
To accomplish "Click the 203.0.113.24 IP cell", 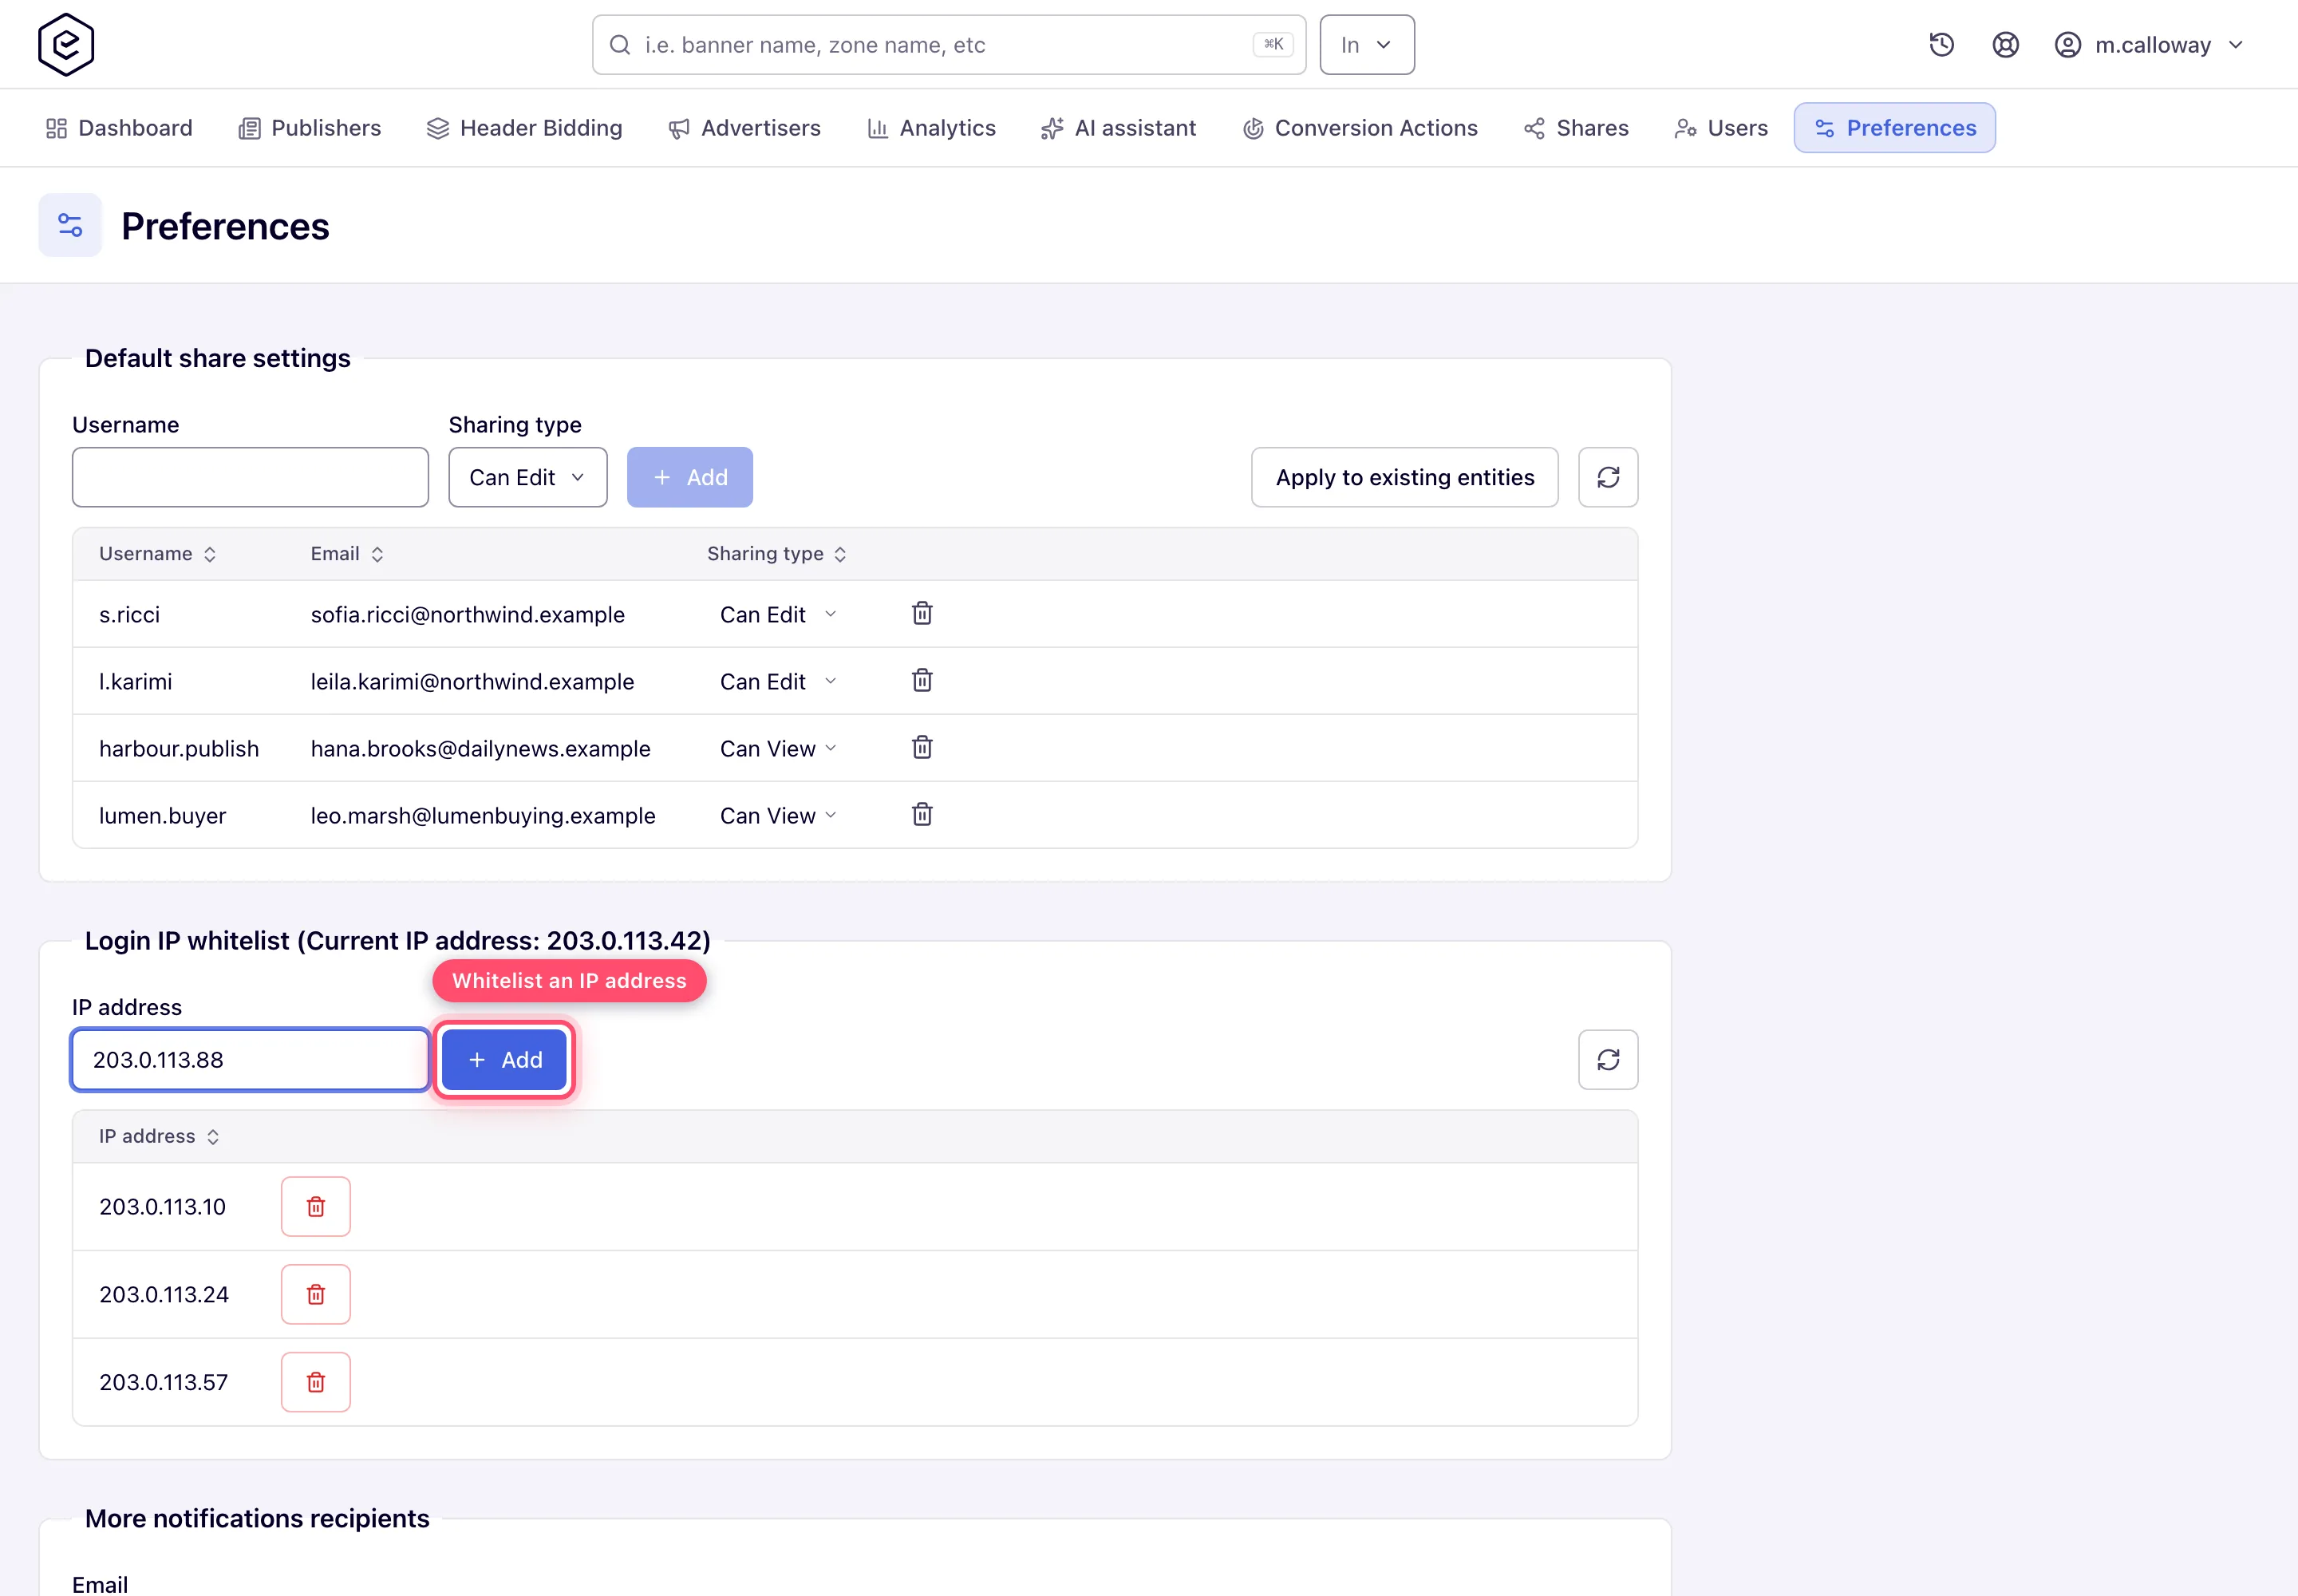I will (x=164, y=1294).
